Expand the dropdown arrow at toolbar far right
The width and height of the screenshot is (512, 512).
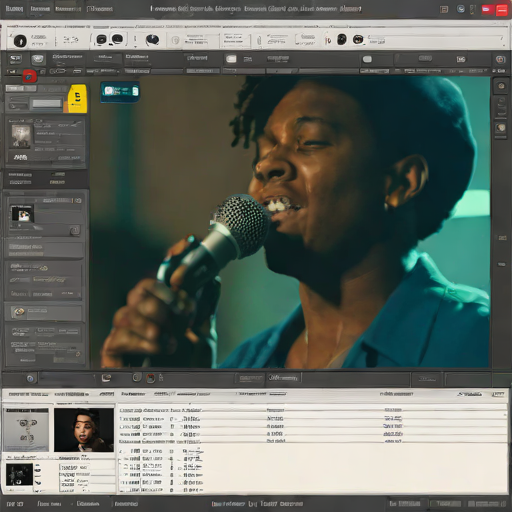[502, 39]
